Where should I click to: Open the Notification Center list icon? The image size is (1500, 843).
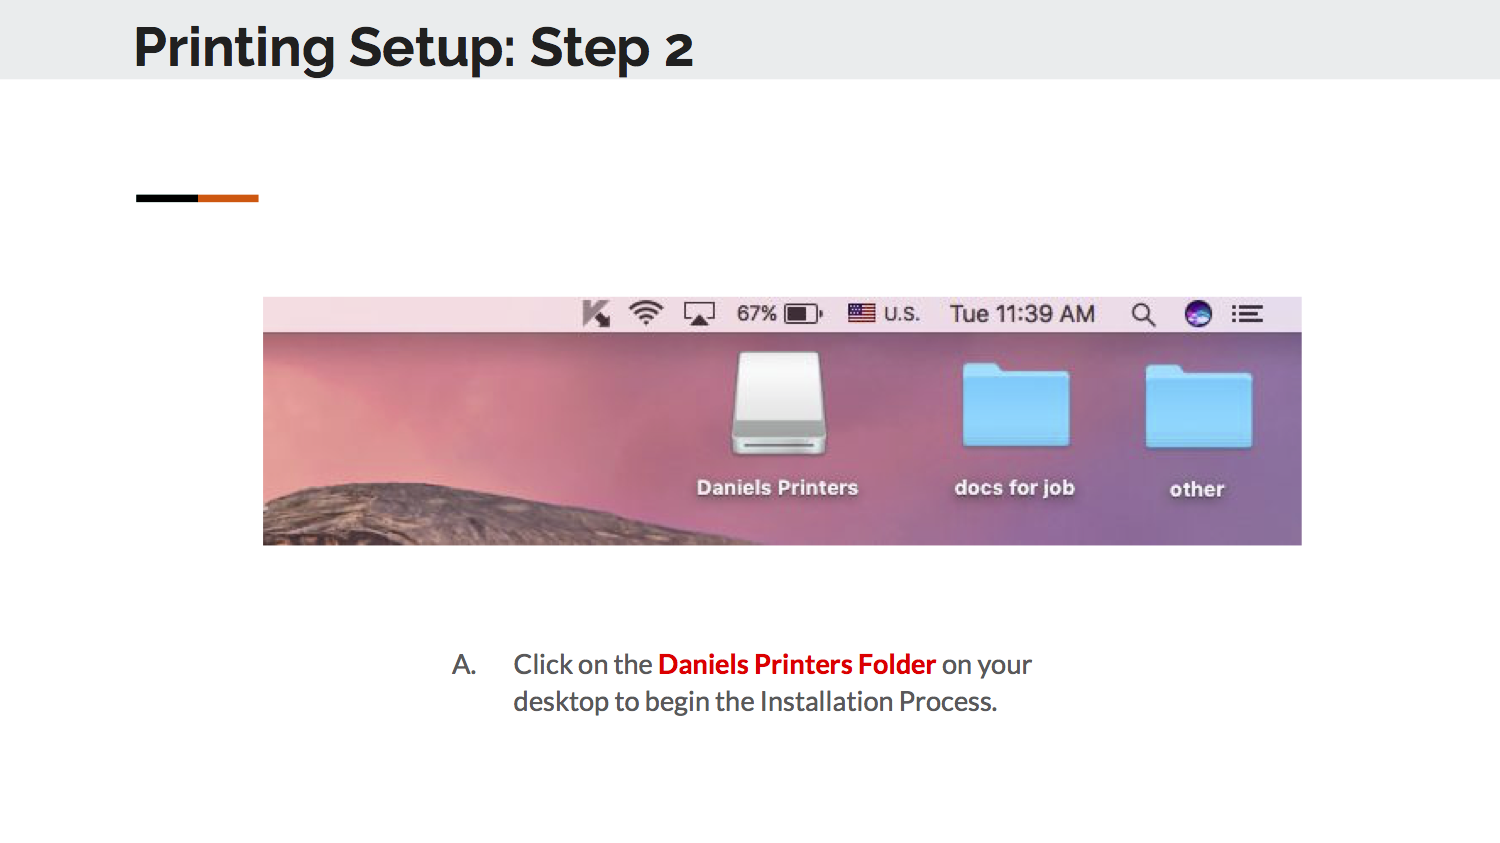pos(1247,314)
